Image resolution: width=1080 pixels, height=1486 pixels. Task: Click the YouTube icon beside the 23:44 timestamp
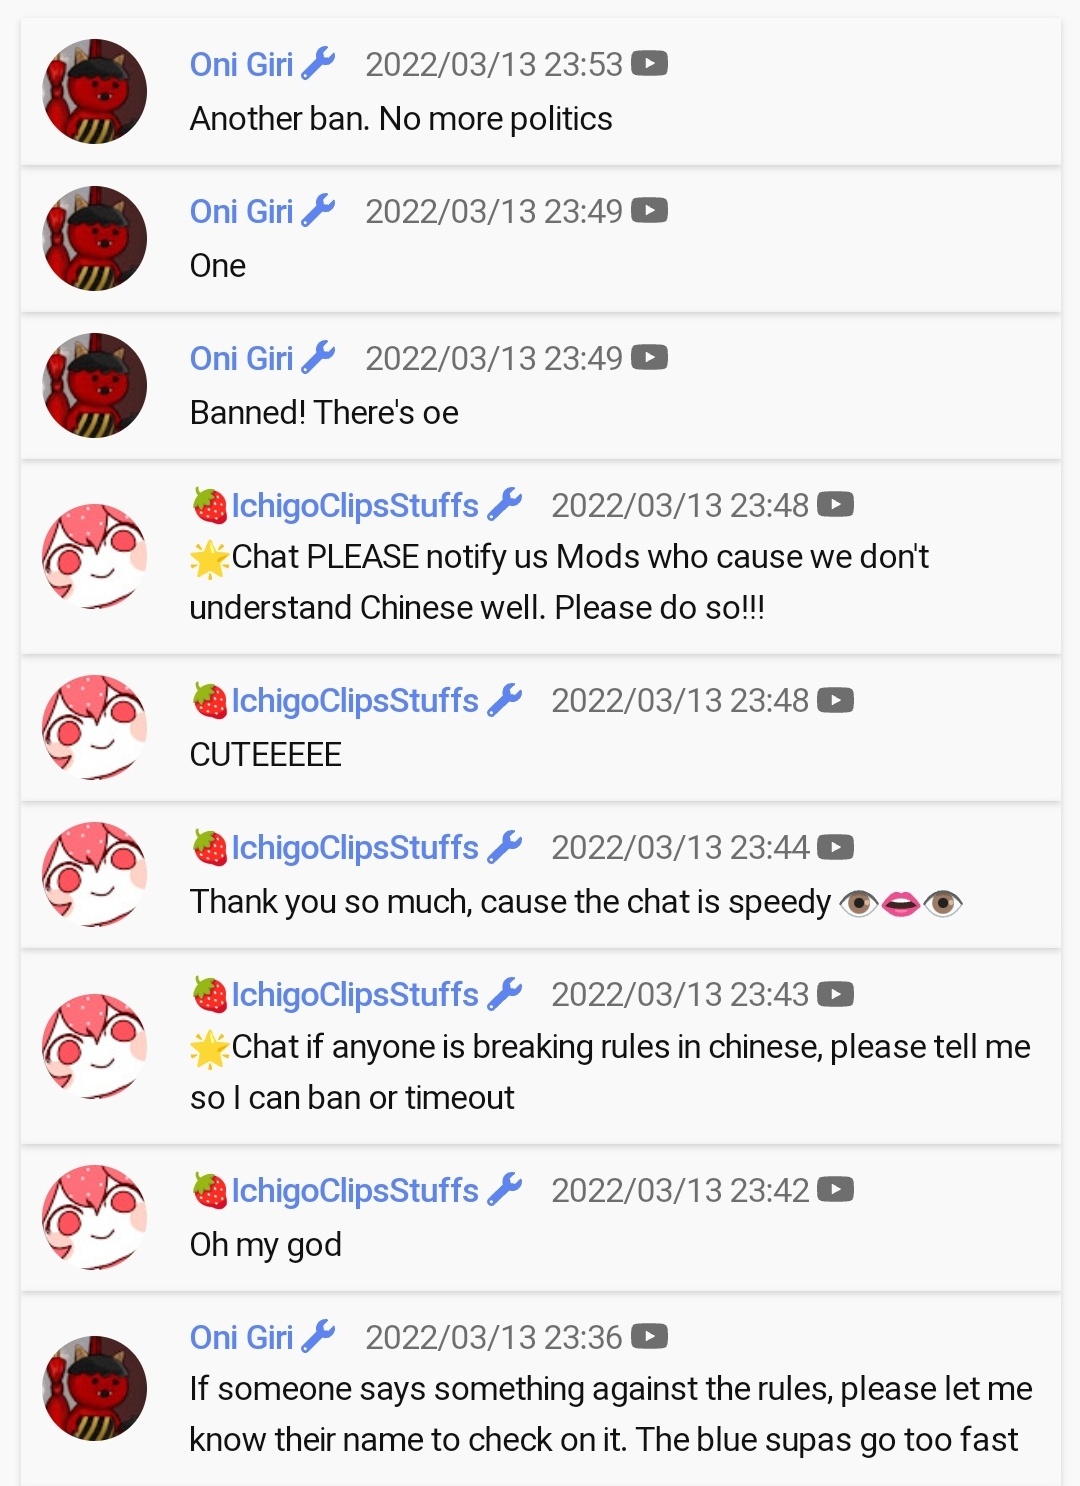[835, 847]
